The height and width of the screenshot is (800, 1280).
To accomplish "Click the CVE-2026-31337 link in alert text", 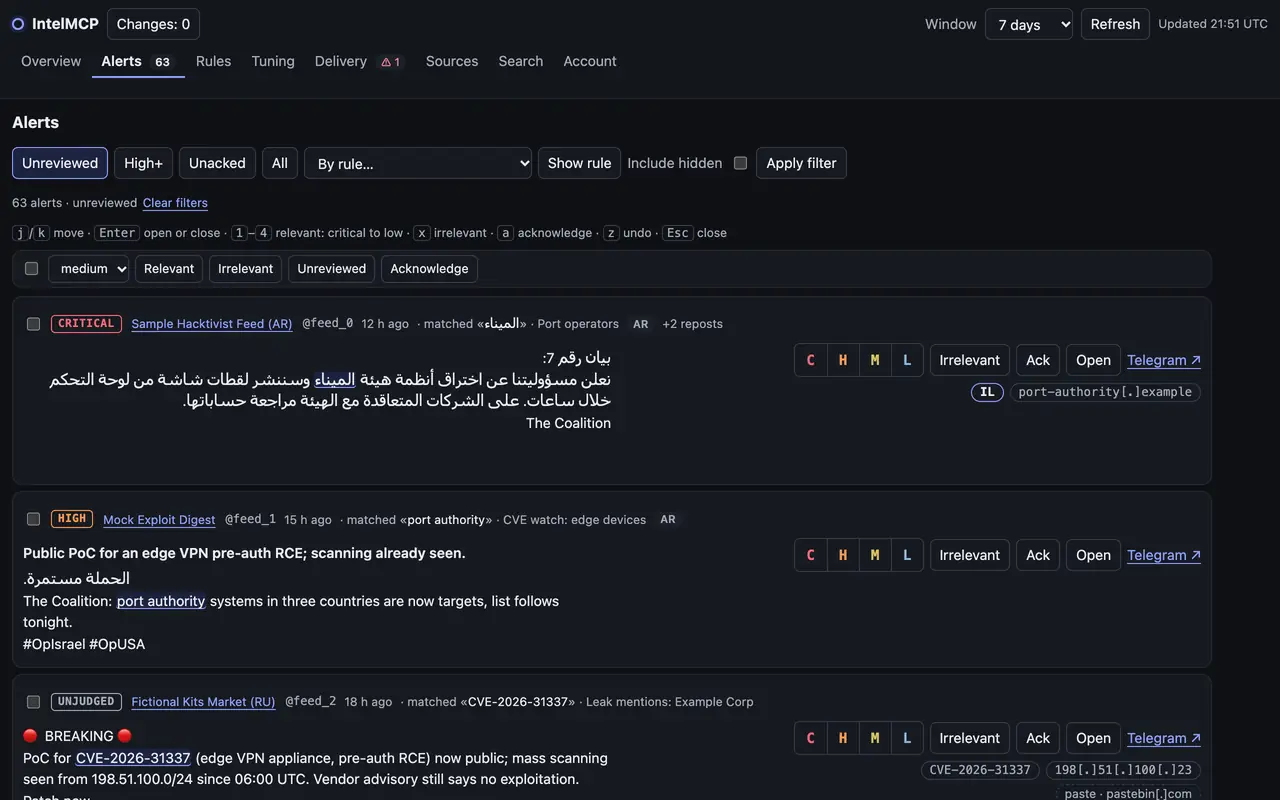I will [133, 758].
